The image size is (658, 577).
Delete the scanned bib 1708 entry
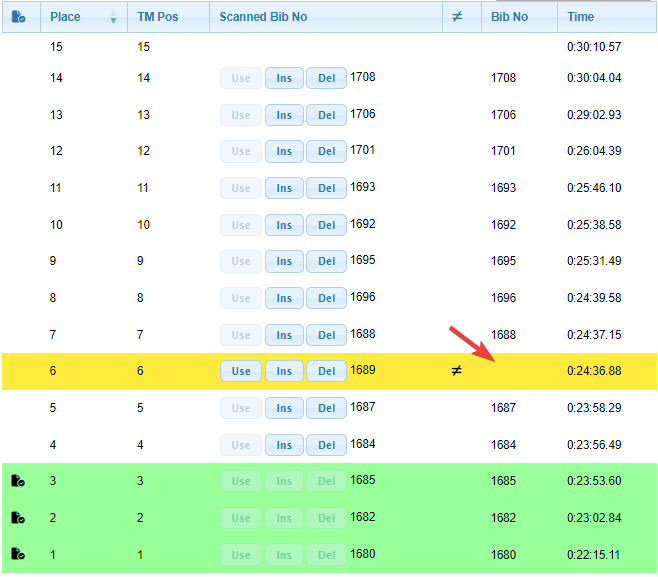click(326, 78)
